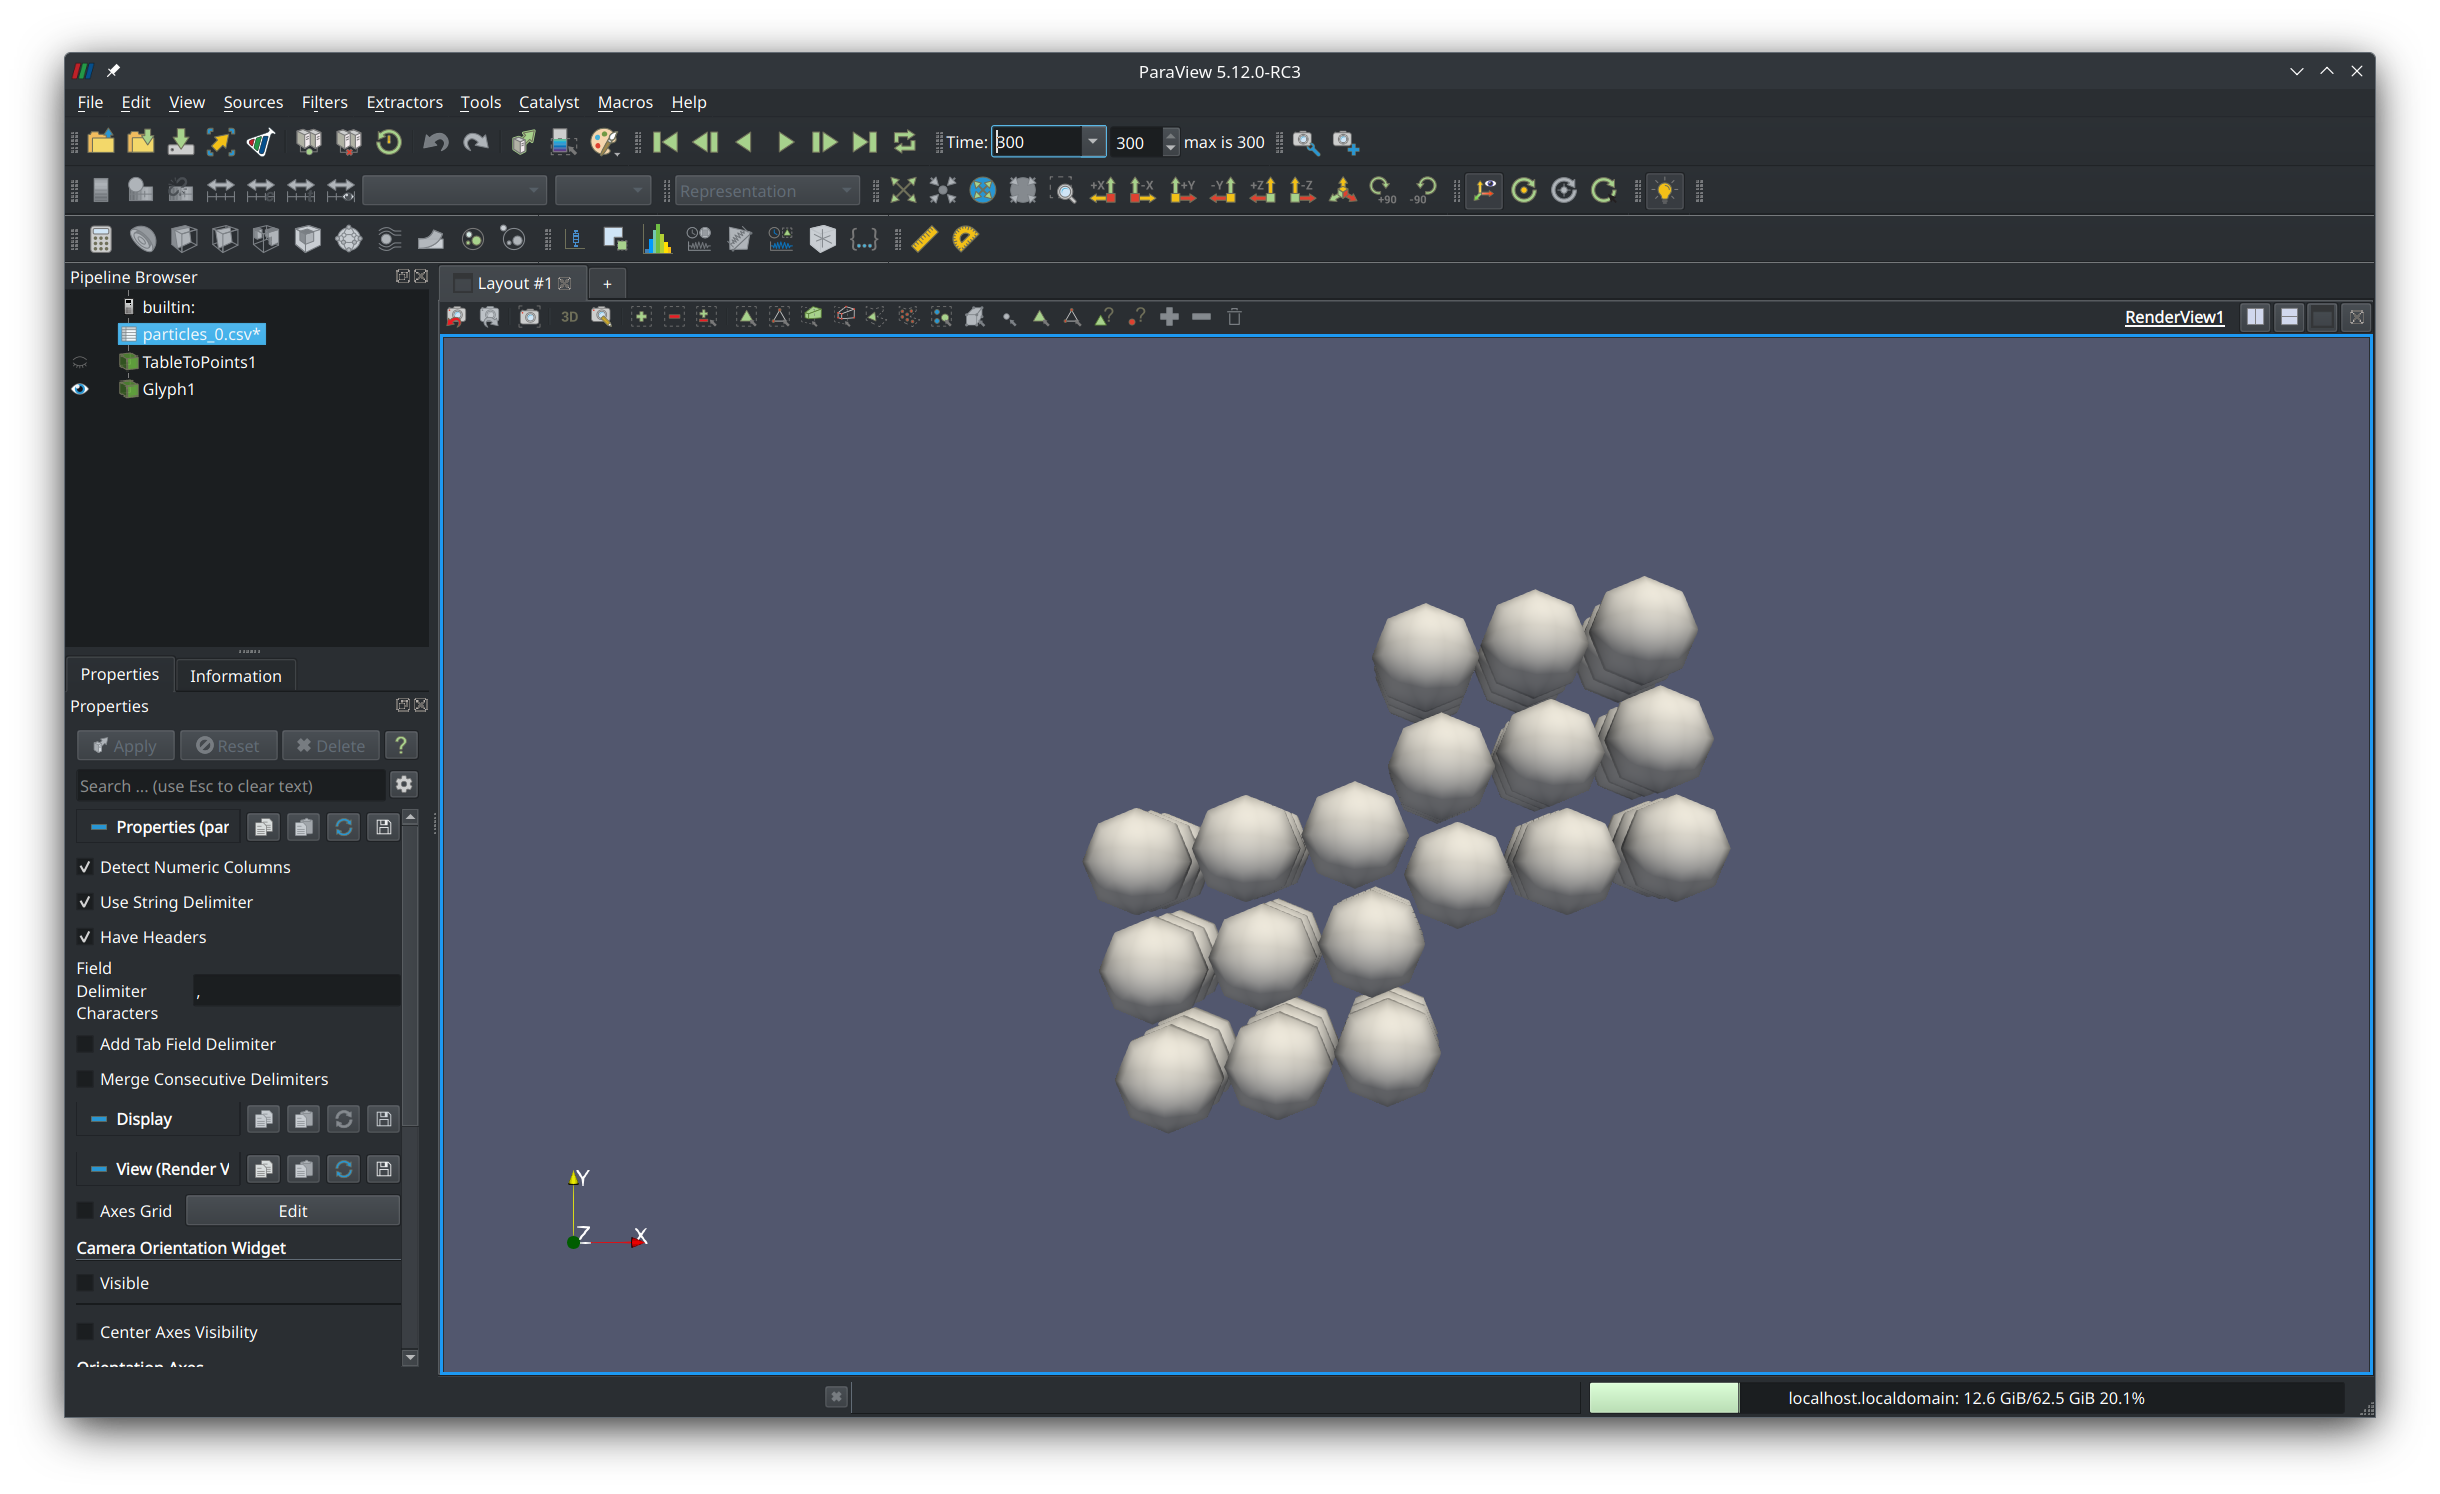Click the Light Kit bulb icon

1664,190
